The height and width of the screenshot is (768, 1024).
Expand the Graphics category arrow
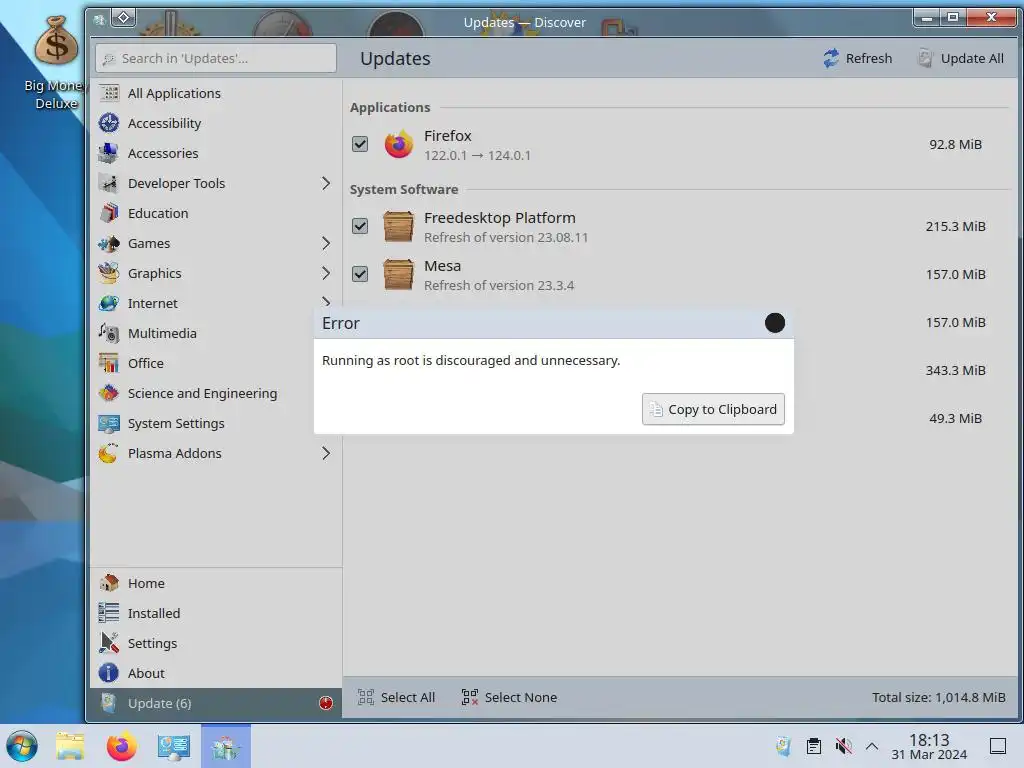tap(326, 274)
